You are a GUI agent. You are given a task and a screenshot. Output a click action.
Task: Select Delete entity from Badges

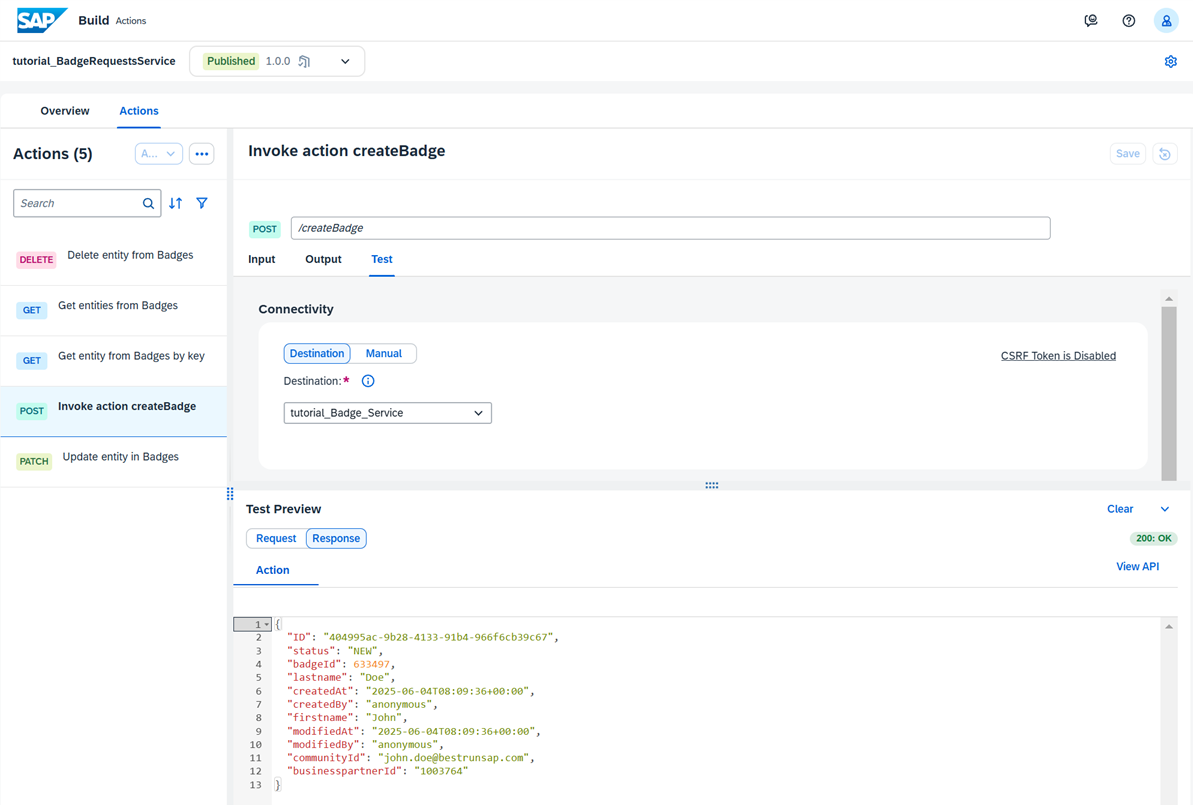point(113,260)
